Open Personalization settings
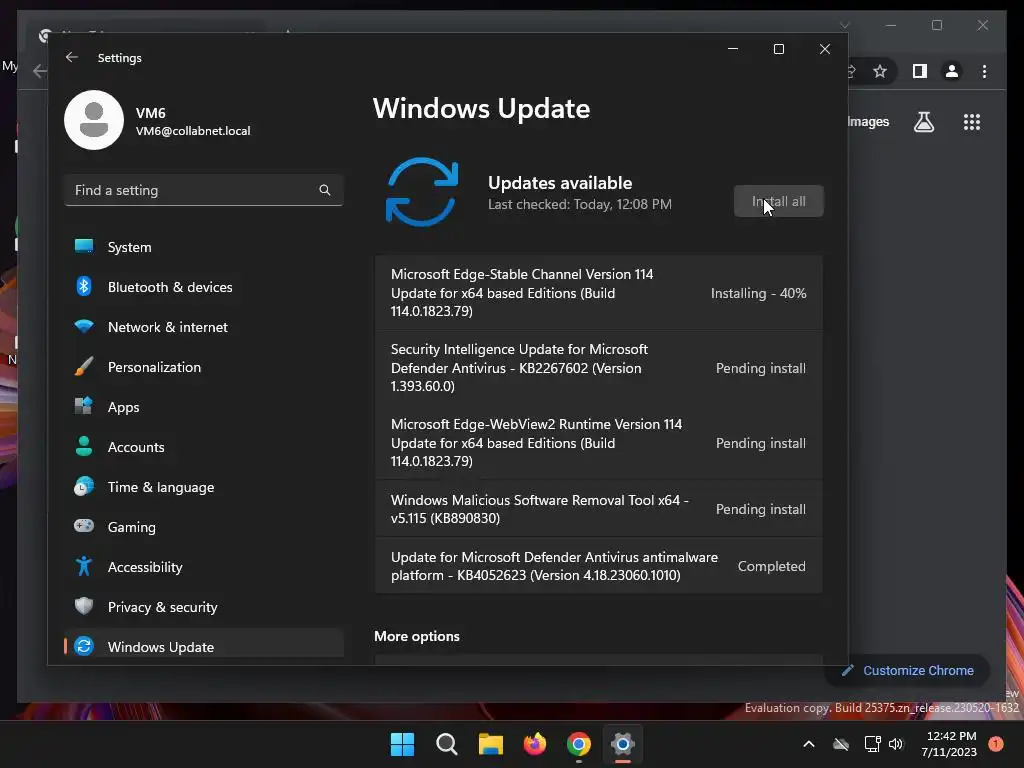1024x768 pixels. (204, 367)
